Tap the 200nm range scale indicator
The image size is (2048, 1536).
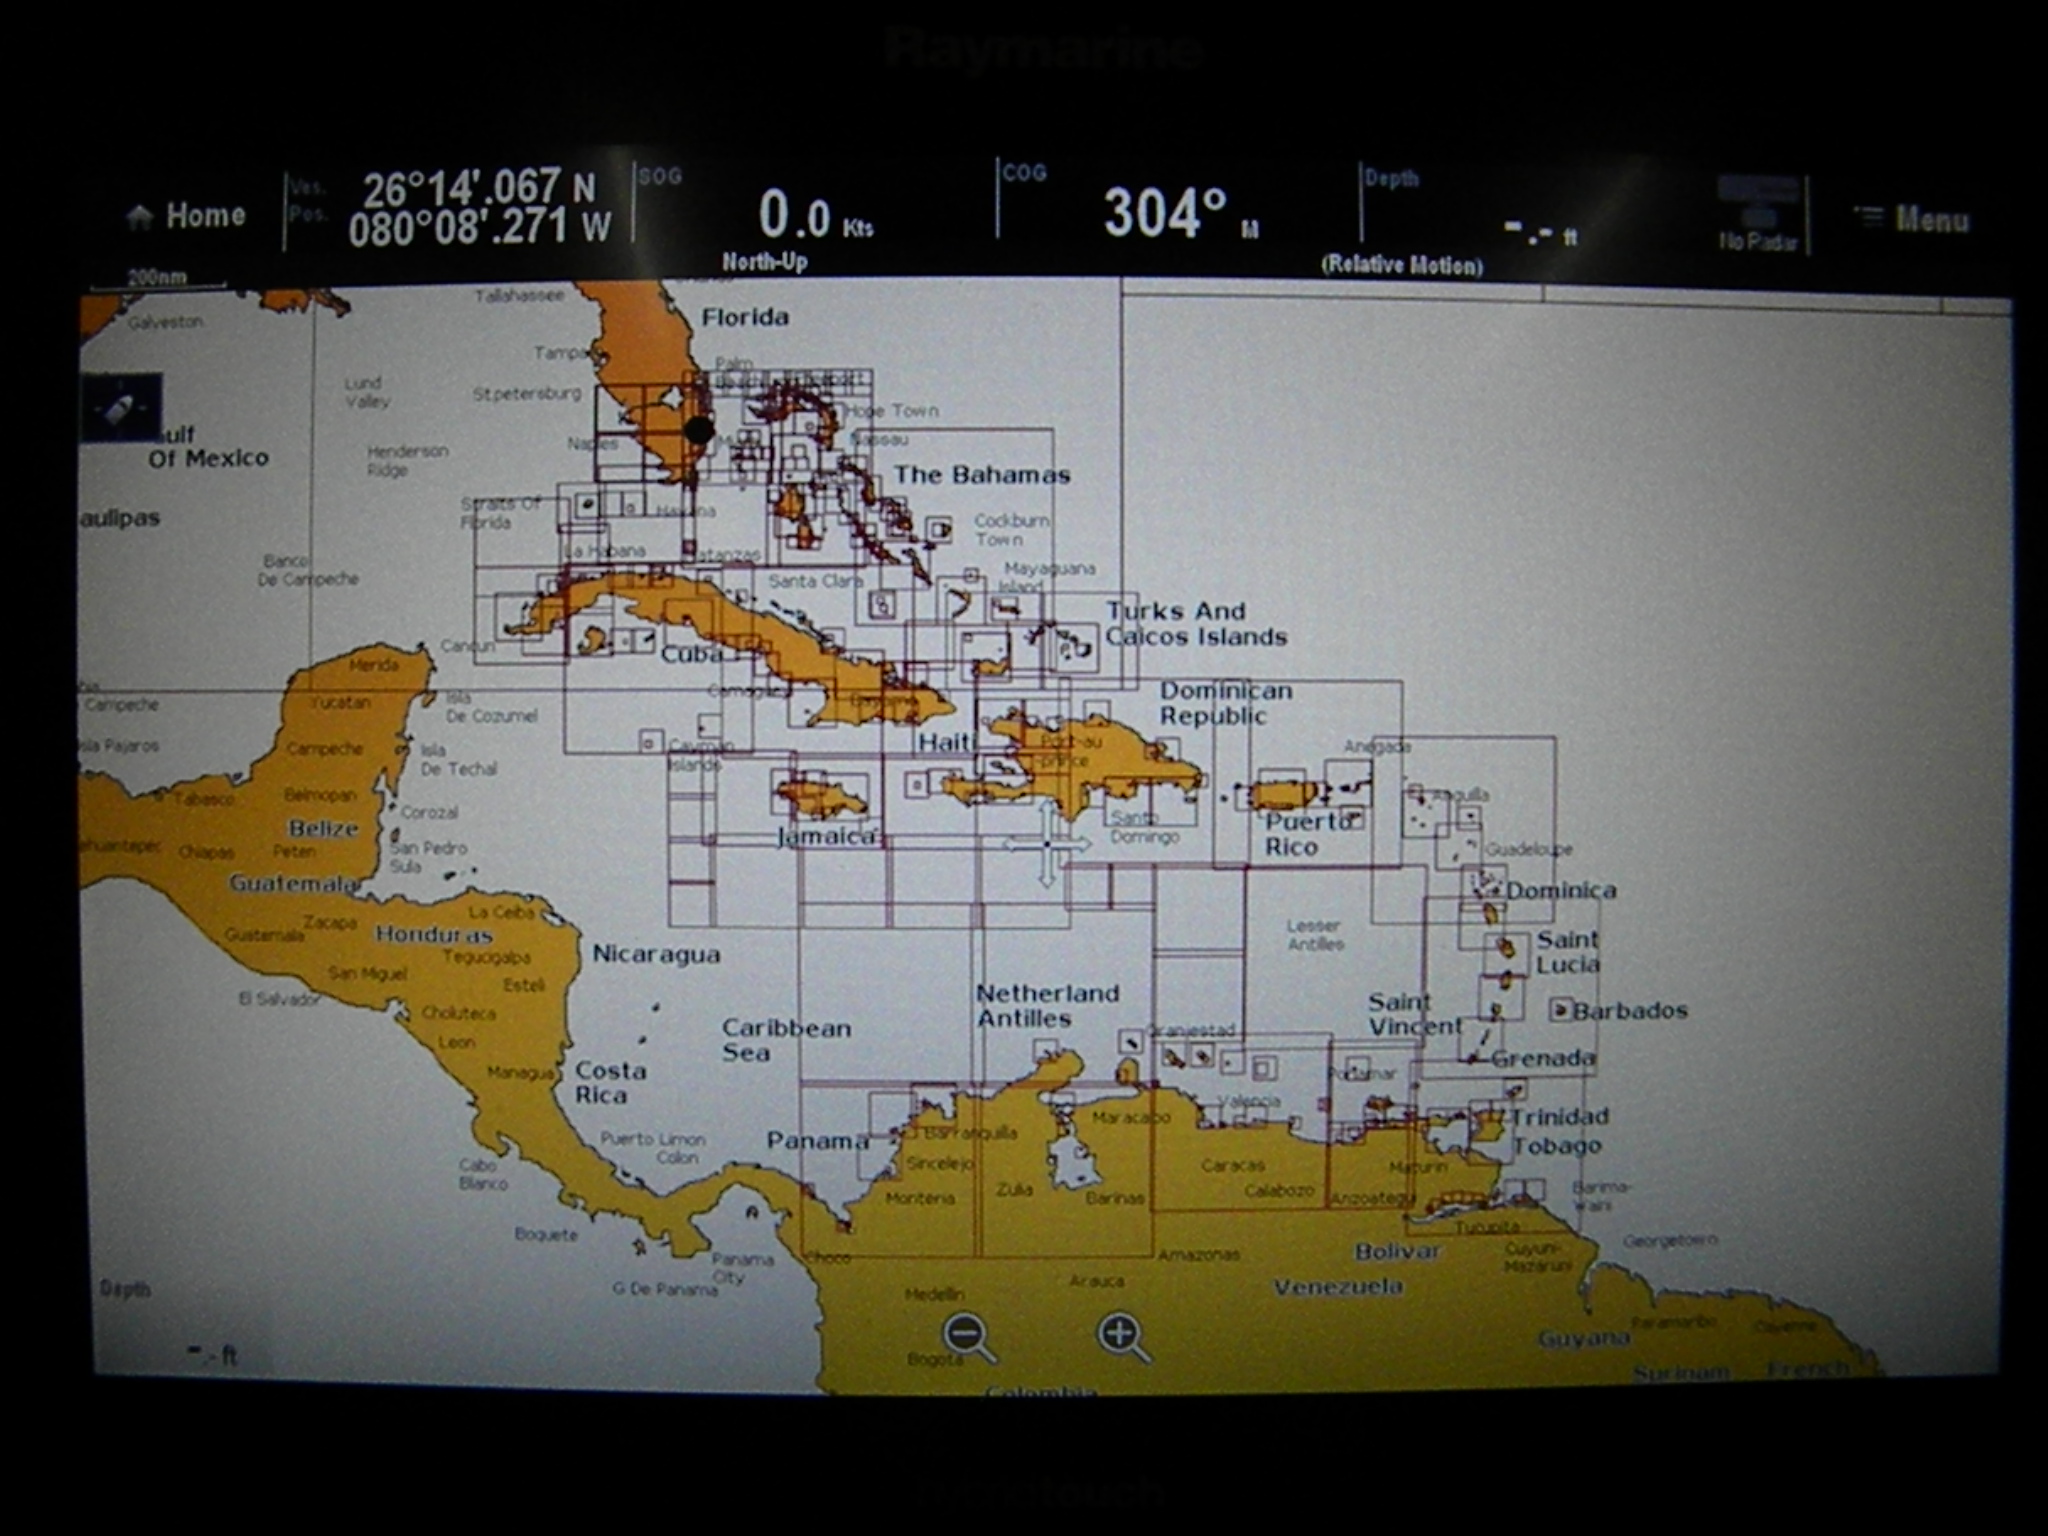157,279
